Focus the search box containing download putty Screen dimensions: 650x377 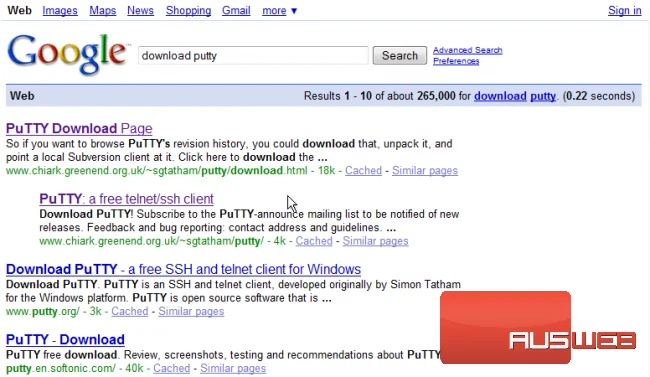[x=253, y=56]
